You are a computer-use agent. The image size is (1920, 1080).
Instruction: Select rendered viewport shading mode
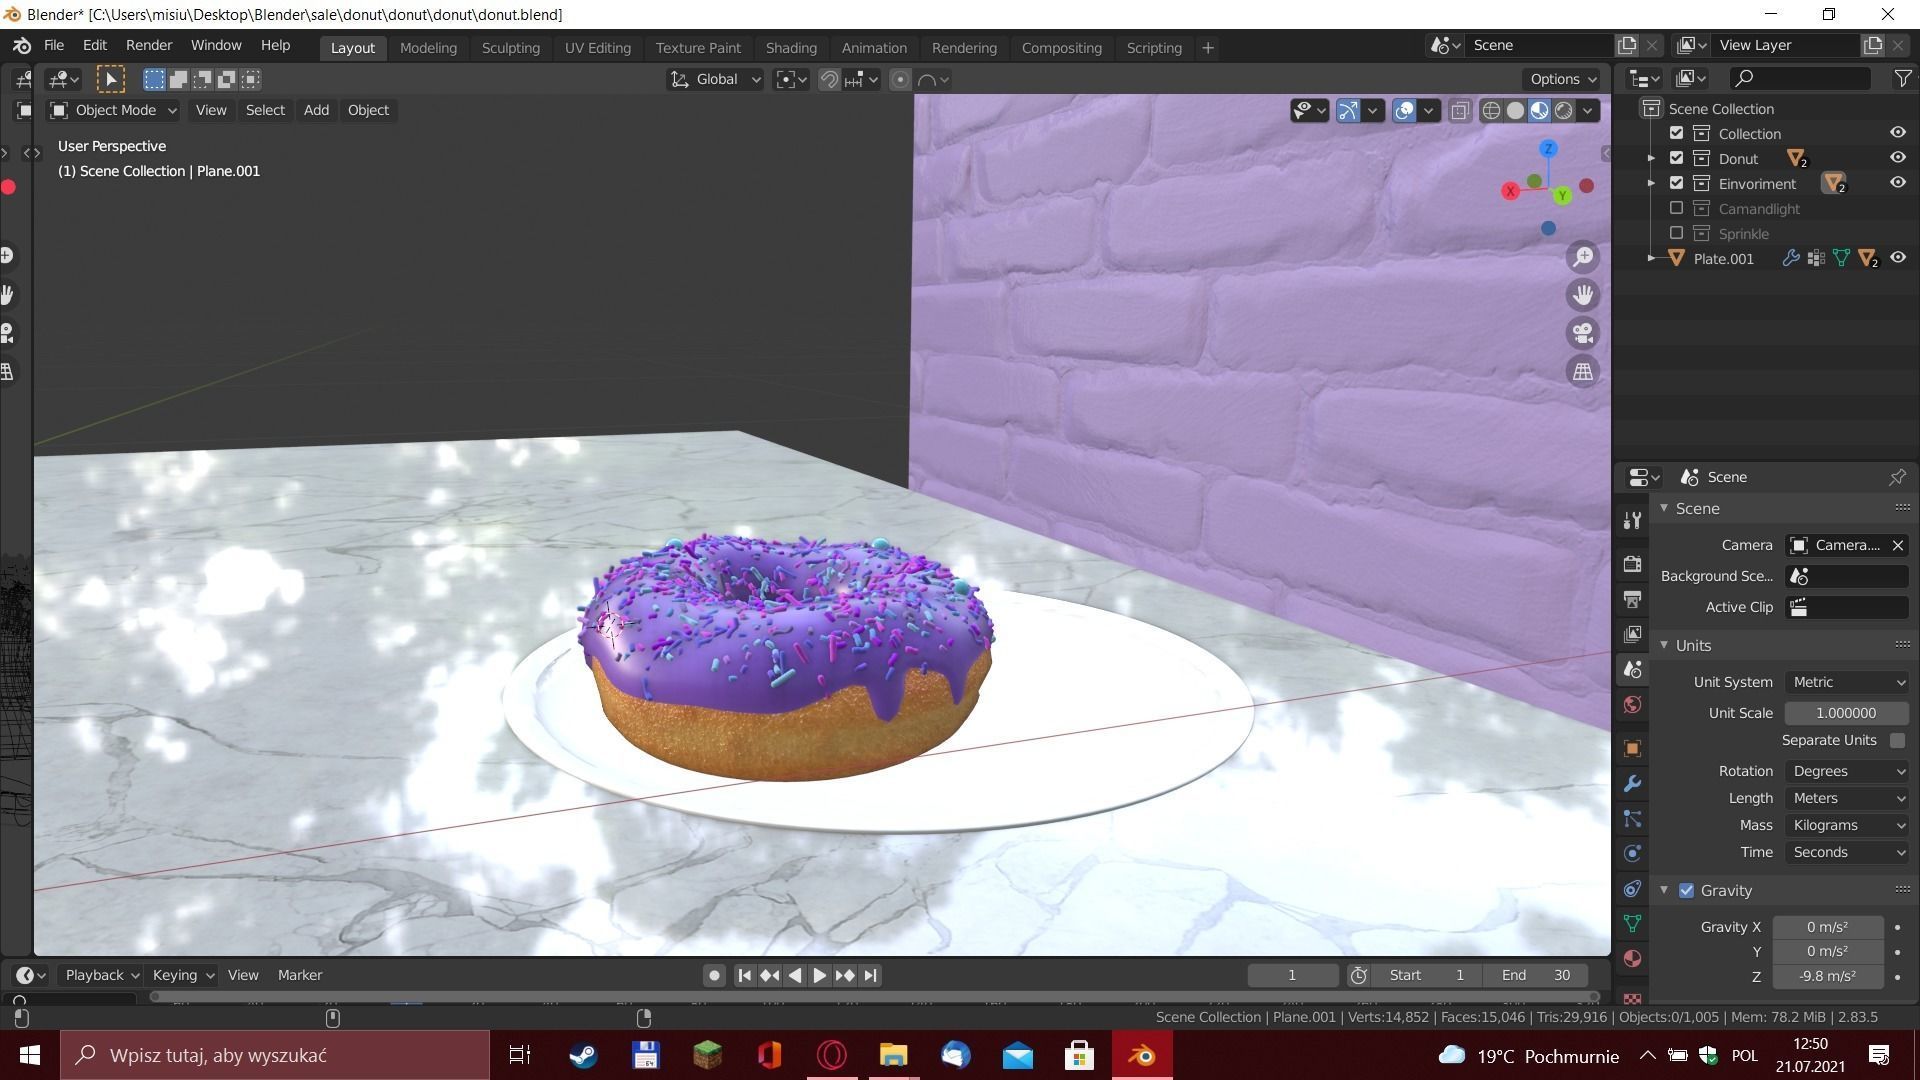click(1563, 111)
